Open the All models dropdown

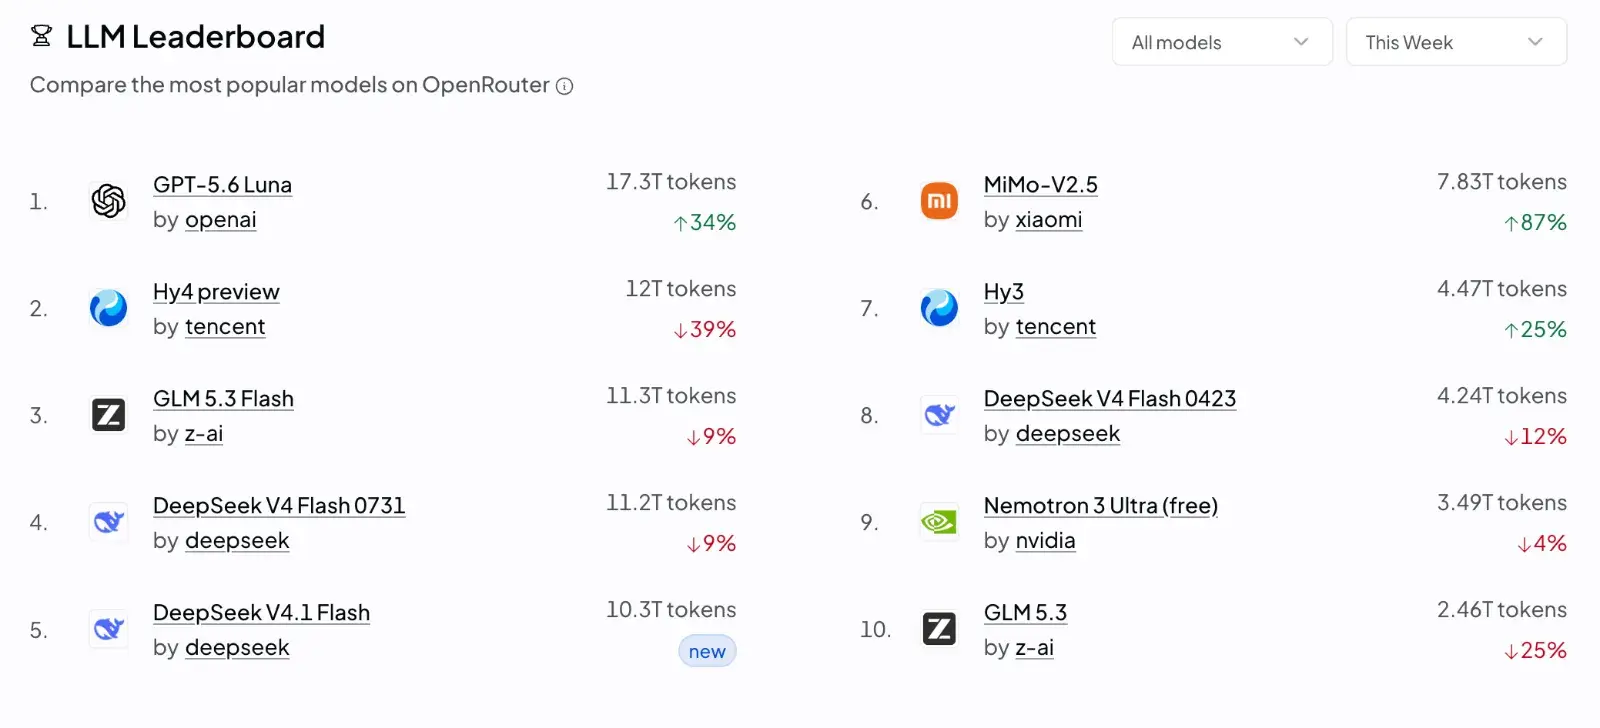[1222, 42]
